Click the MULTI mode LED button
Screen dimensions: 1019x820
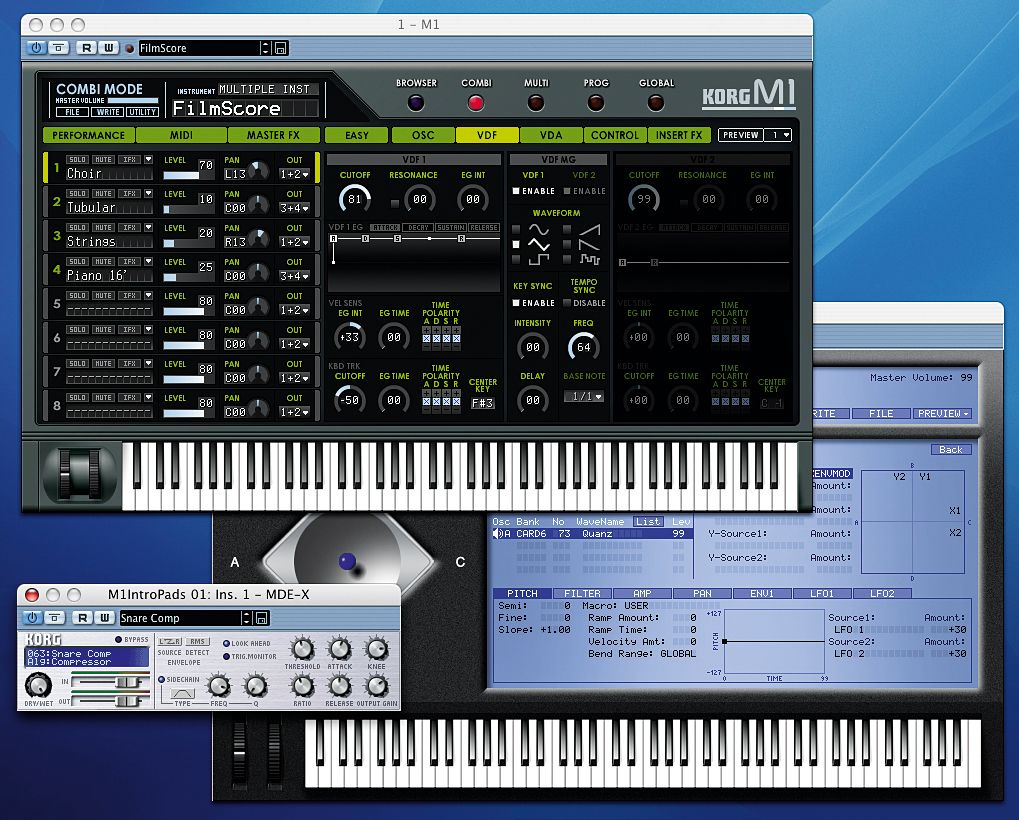536,103
